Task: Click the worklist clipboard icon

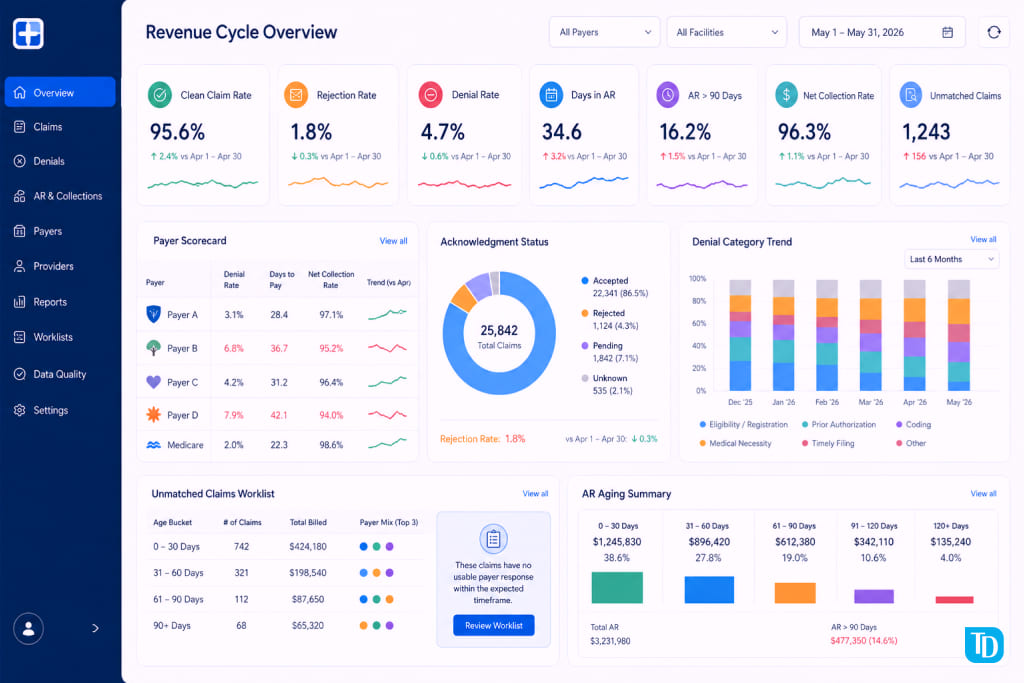Action: point(493,539)
